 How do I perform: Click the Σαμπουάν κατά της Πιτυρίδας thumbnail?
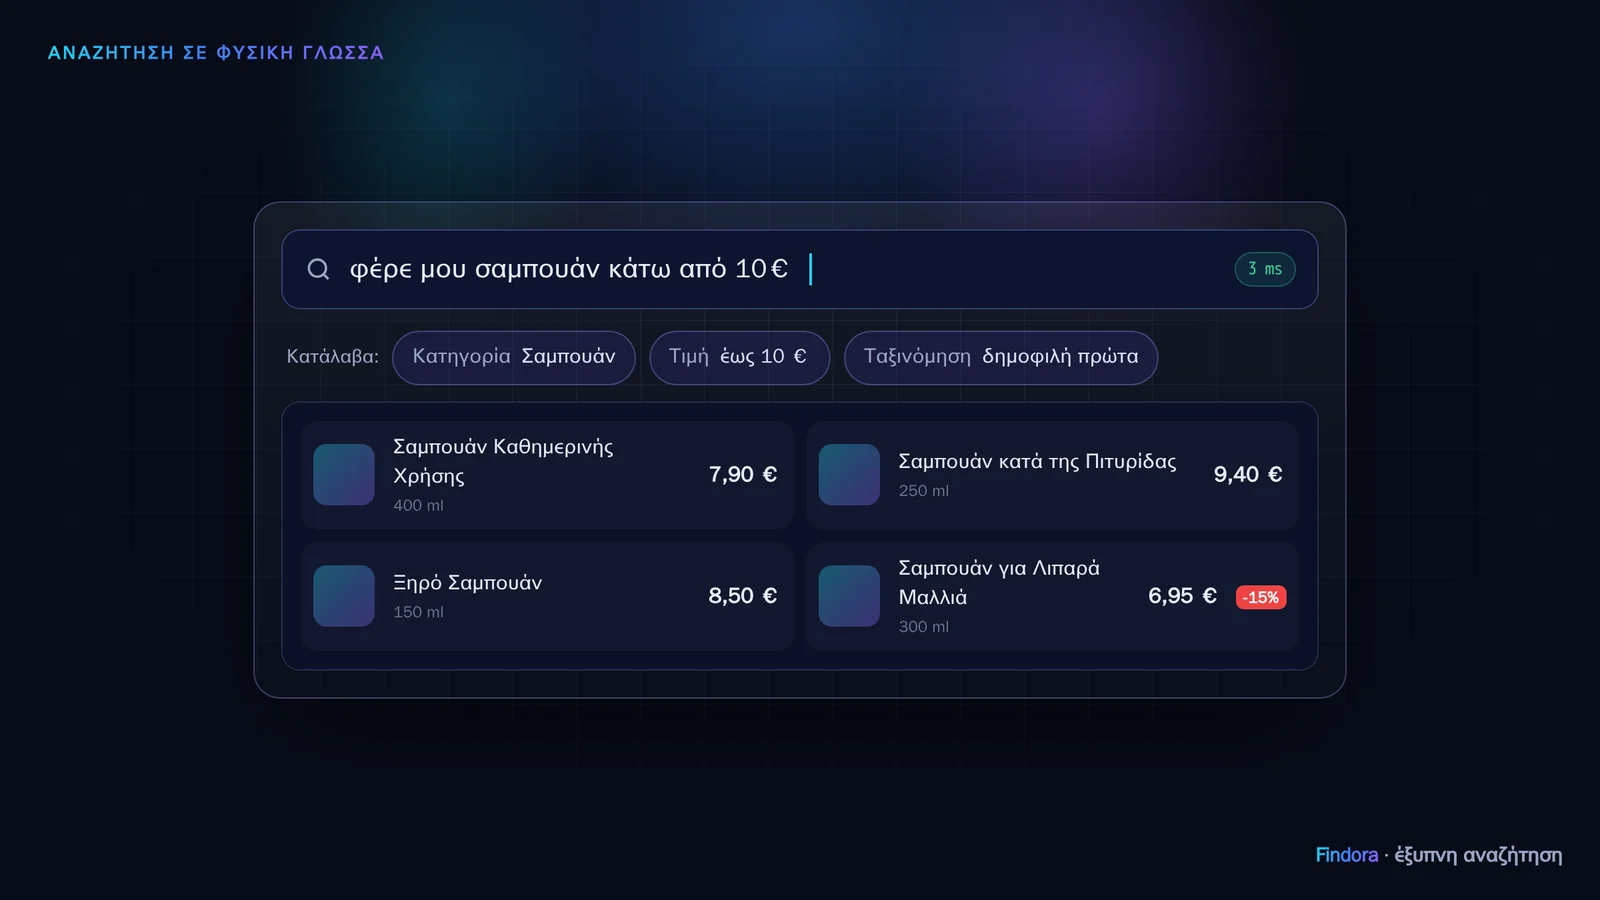click(x=849, y=475)
